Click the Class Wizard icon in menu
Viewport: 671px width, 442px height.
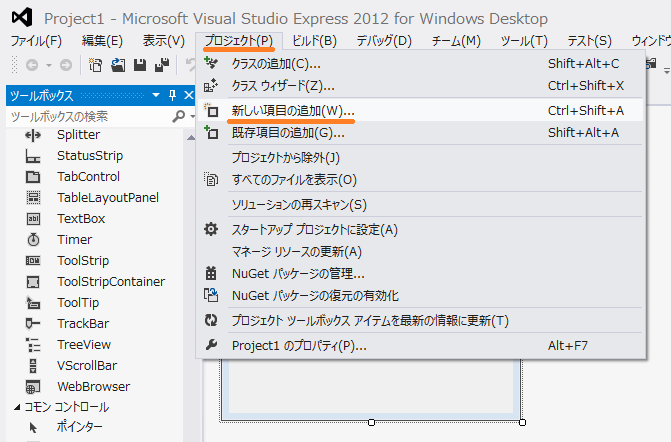click(211, 86)
